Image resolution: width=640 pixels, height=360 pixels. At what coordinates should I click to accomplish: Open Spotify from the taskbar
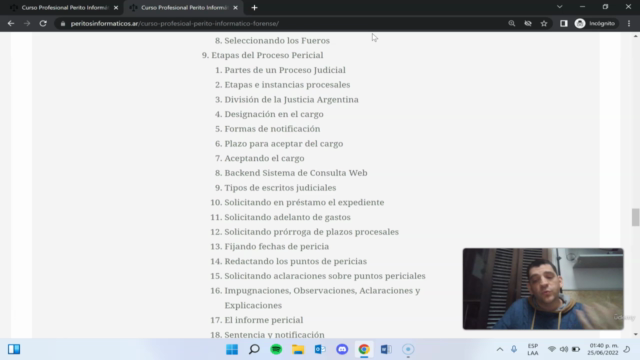276,349
